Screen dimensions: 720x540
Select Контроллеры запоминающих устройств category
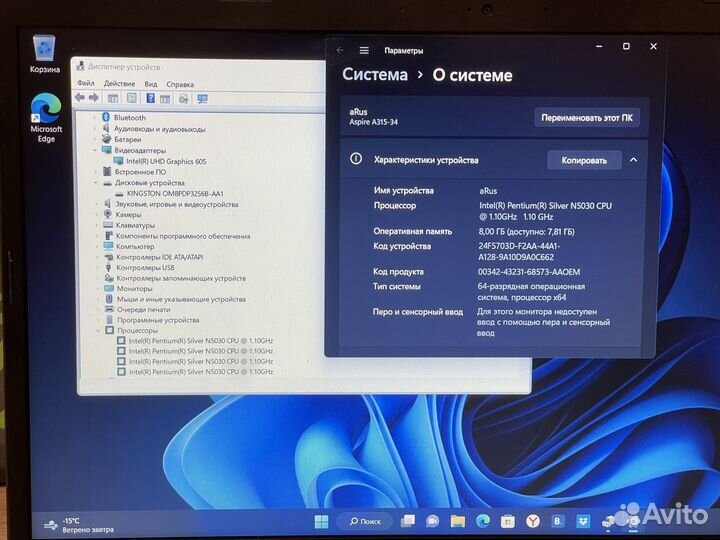pyautogui.click(x=180, y=278)
